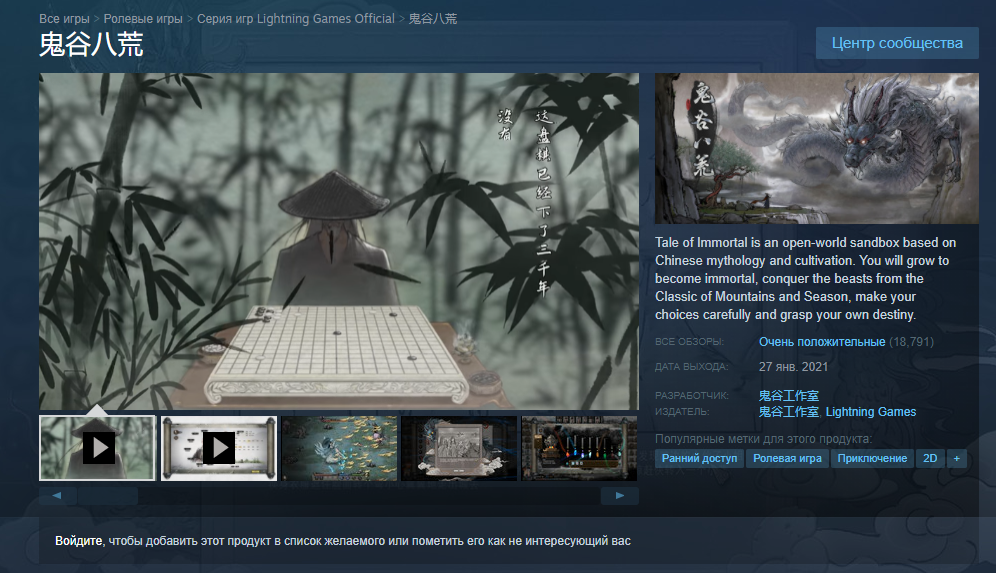Select the Ролевая игра tag
The height and width of the screenshot is (573, 996).
pos(787,458)
